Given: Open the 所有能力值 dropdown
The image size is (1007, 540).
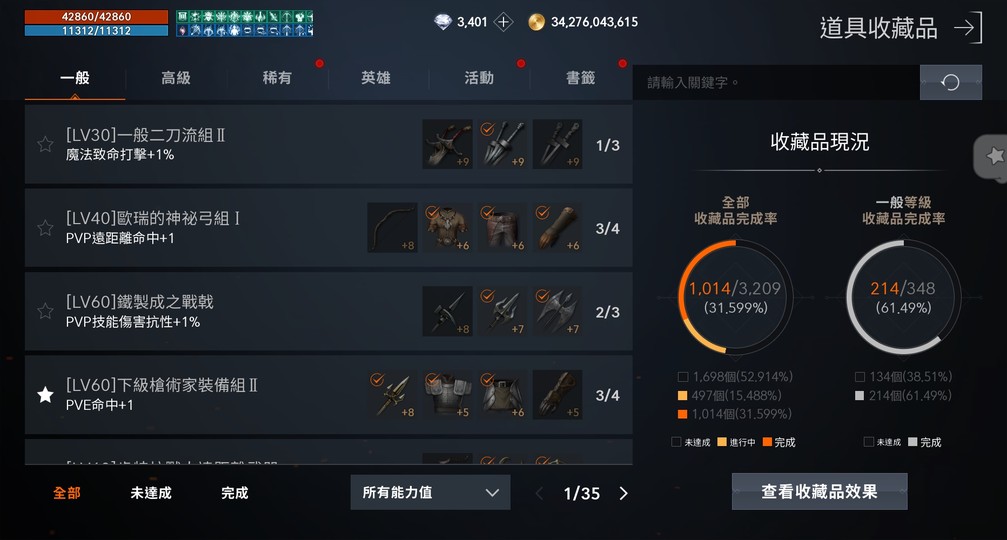Looking at the screenshot, I should [430, 492].
